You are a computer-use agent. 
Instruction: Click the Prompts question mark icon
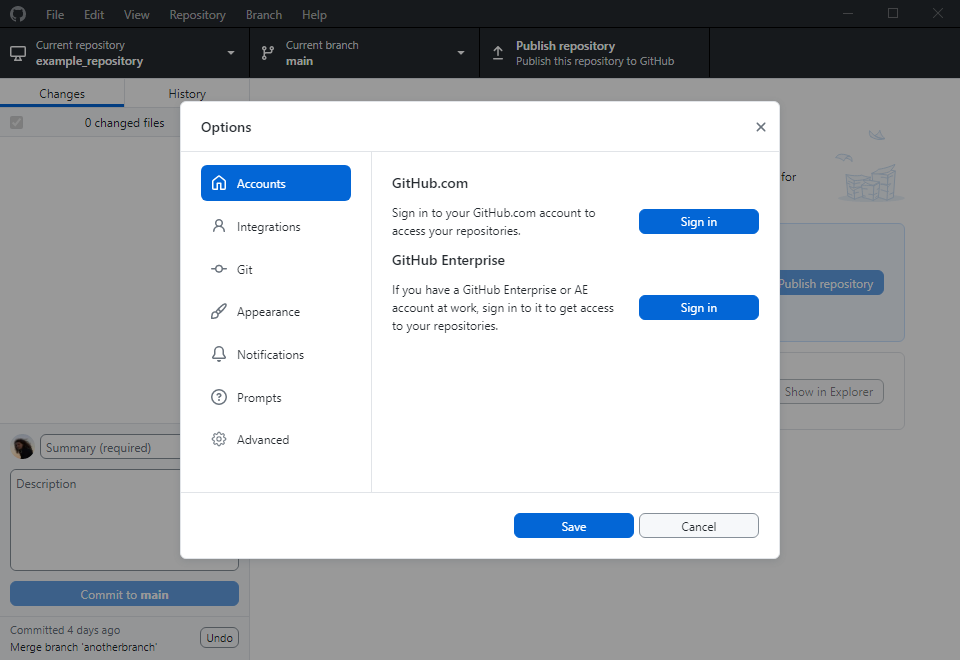tap(219, 397)
